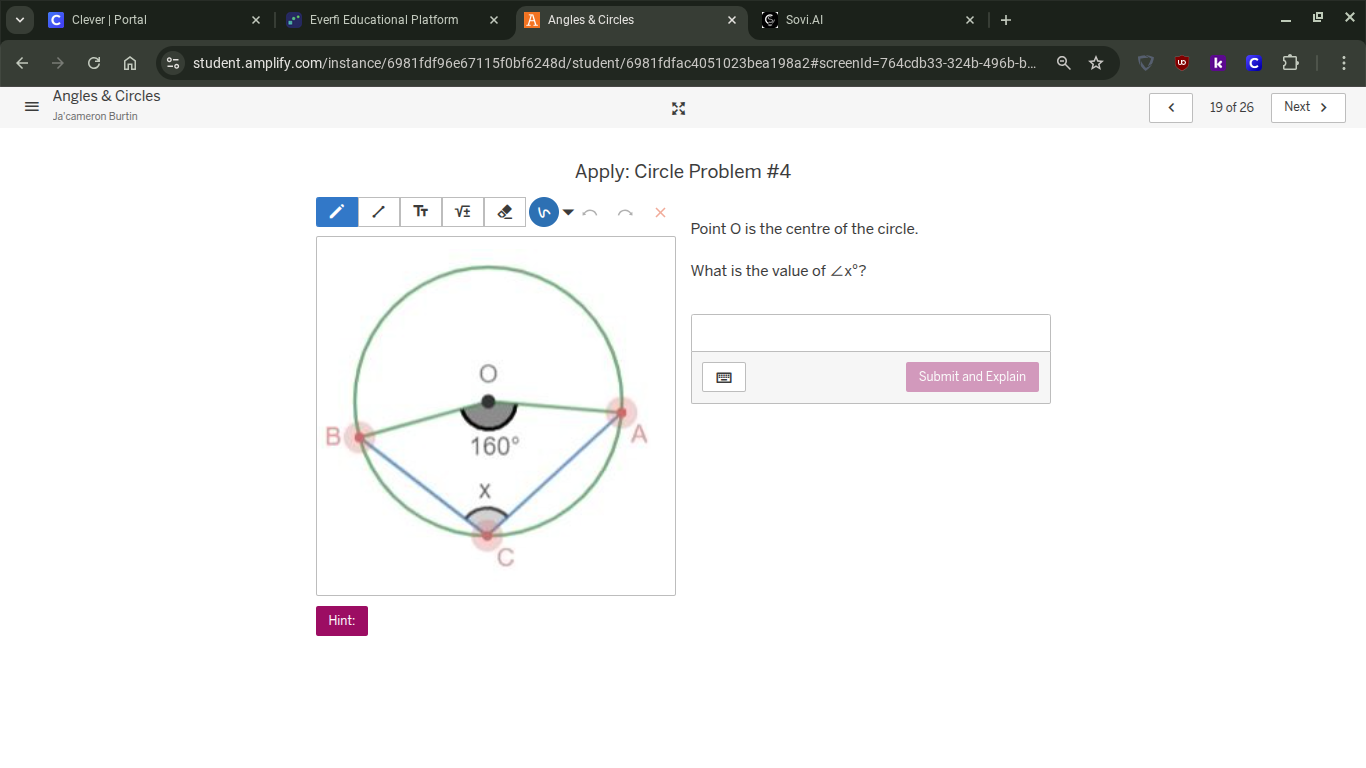Viewport: 1366px width, 768px height.
Task: Open the equation editor tool
Action: 462,211
